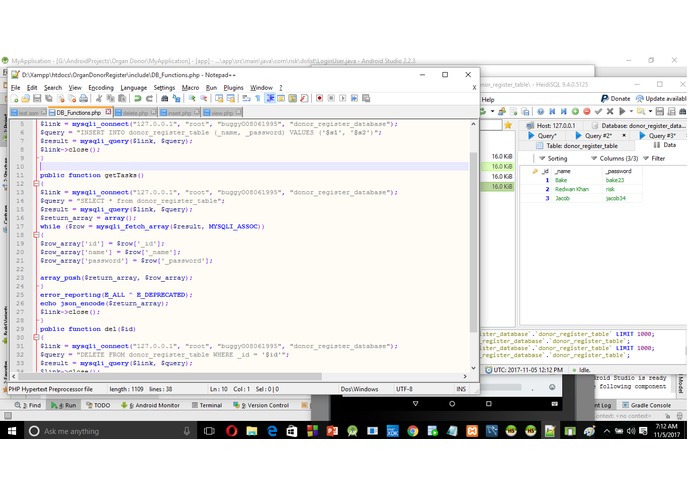Click the New file icon in Notepad++
Viewport: 695px width, 494px height.
(15, 98)
